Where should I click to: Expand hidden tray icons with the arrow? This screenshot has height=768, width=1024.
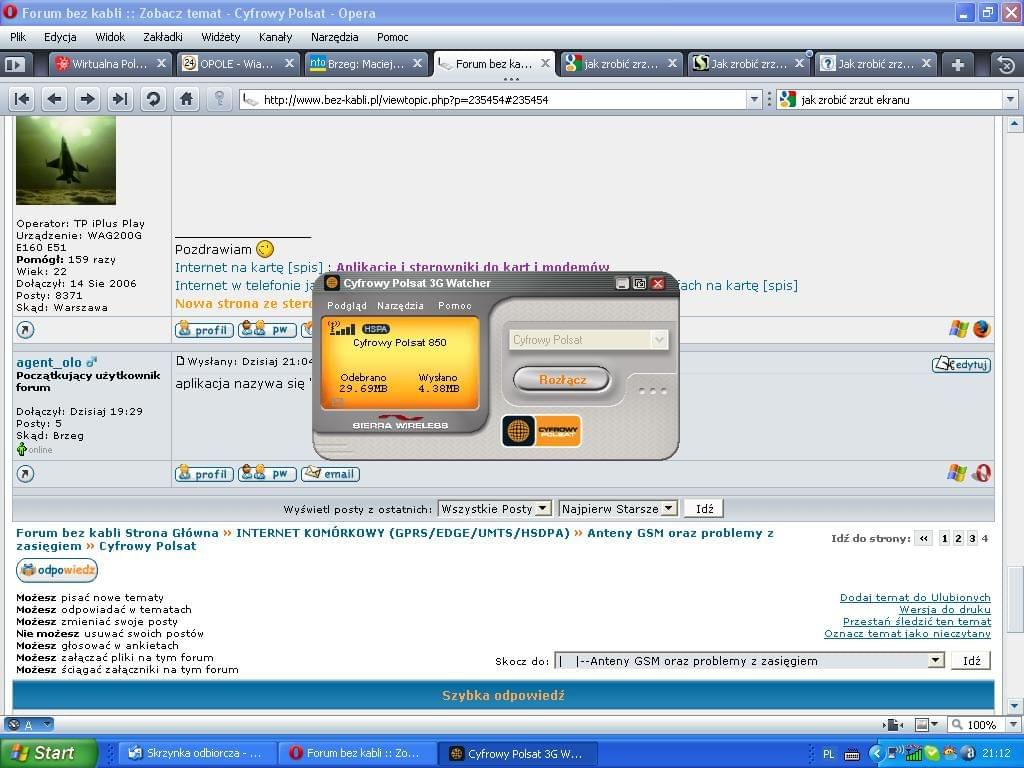[x=877, y=754]
